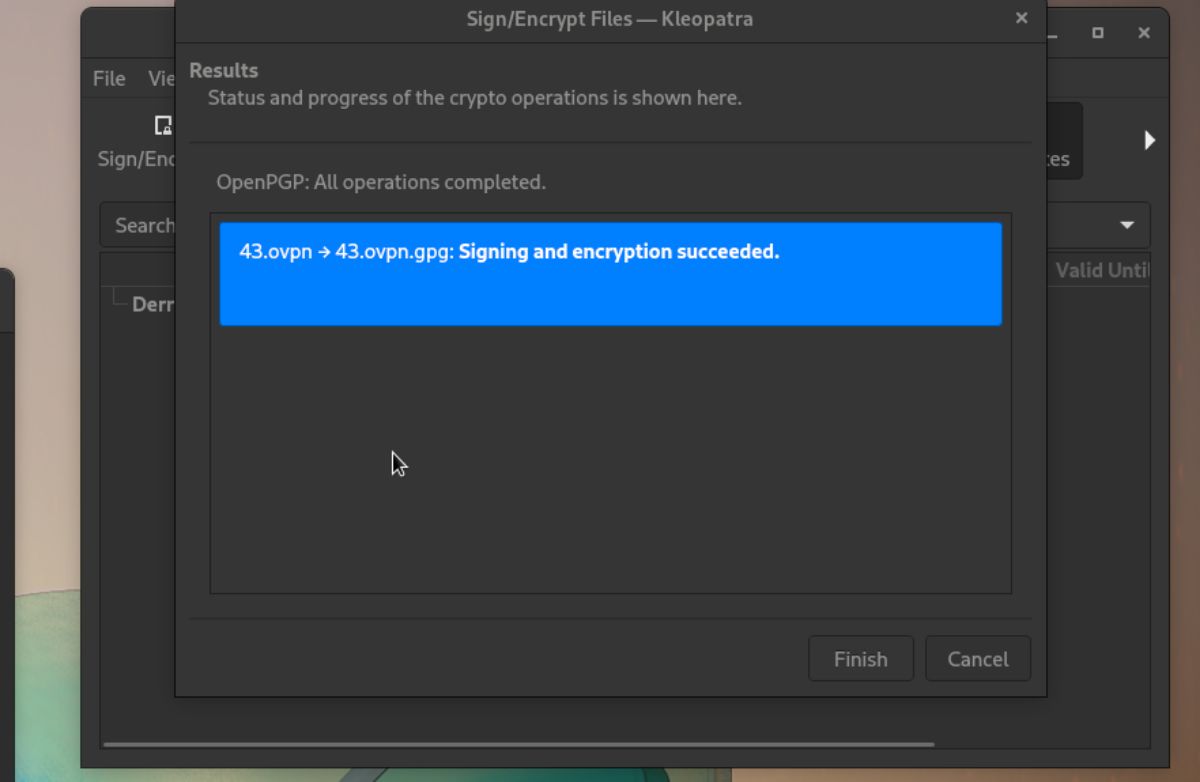Click the OpenPGP operations completed message
The width and height of the screenshot is (1200, 782).
click(381, 183)
